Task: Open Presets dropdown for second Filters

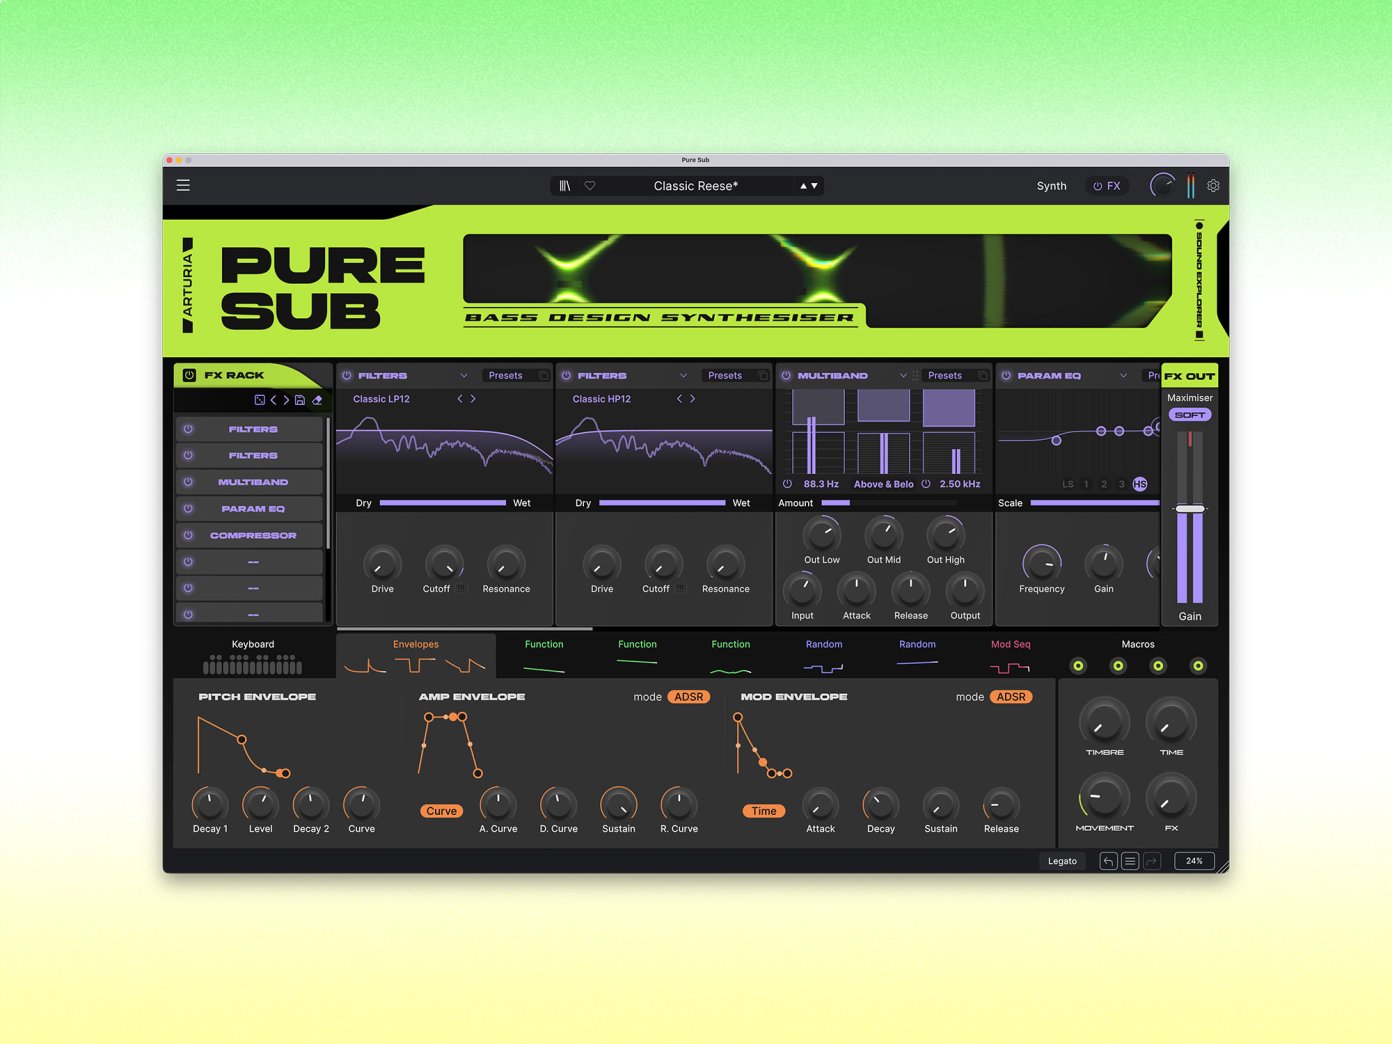Action: (x=725, y=376)
